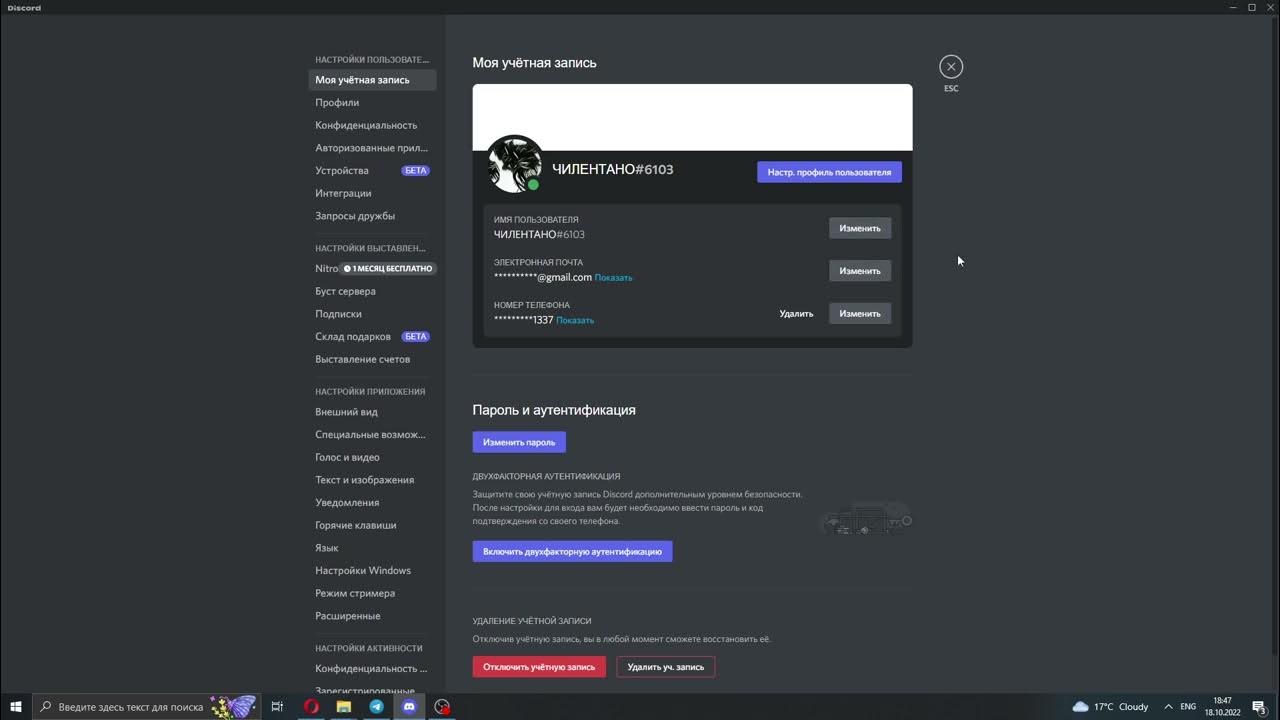Reveal phone number with Показать link
The width and height of the screenshot is (1280, 720).
point(575,321)
